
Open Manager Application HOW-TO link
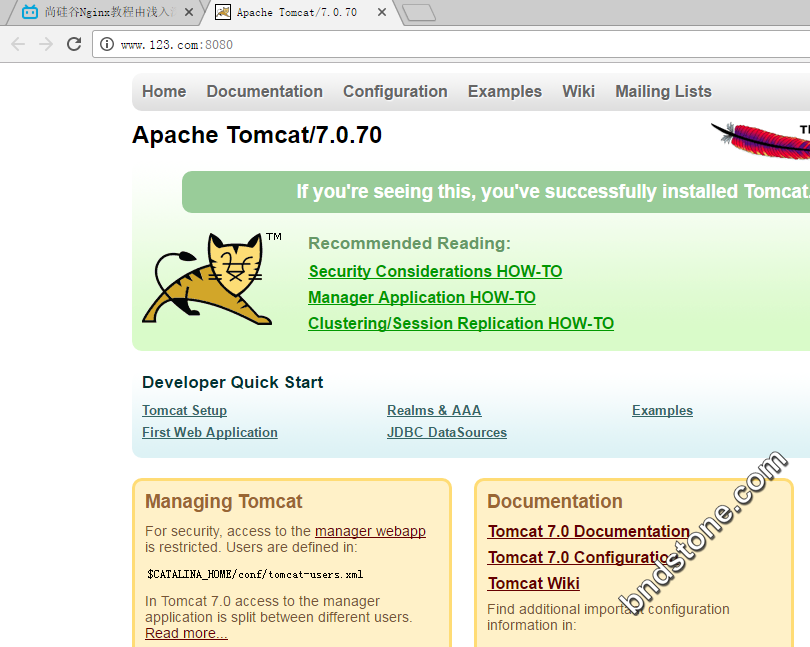422,297
